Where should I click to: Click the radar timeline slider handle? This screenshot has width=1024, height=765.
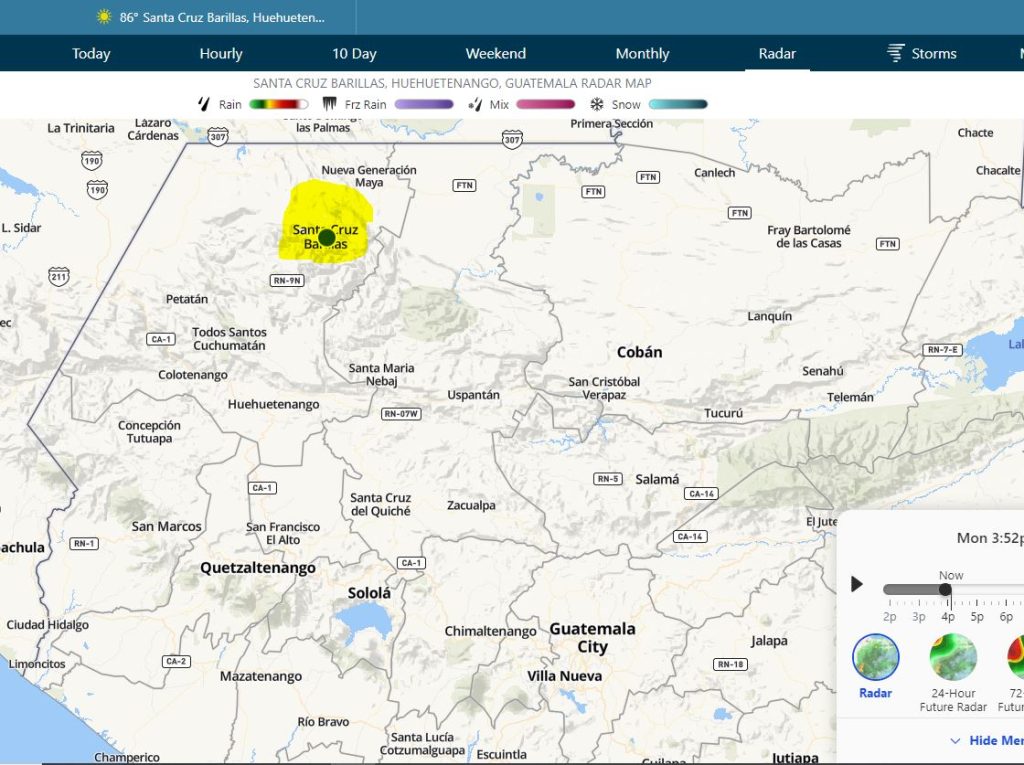[945, 590]
